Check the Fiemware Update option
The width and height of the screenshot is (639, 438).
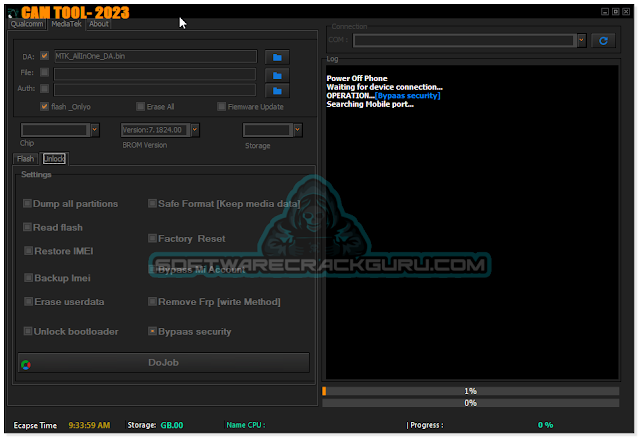click(x=221, y=106)
